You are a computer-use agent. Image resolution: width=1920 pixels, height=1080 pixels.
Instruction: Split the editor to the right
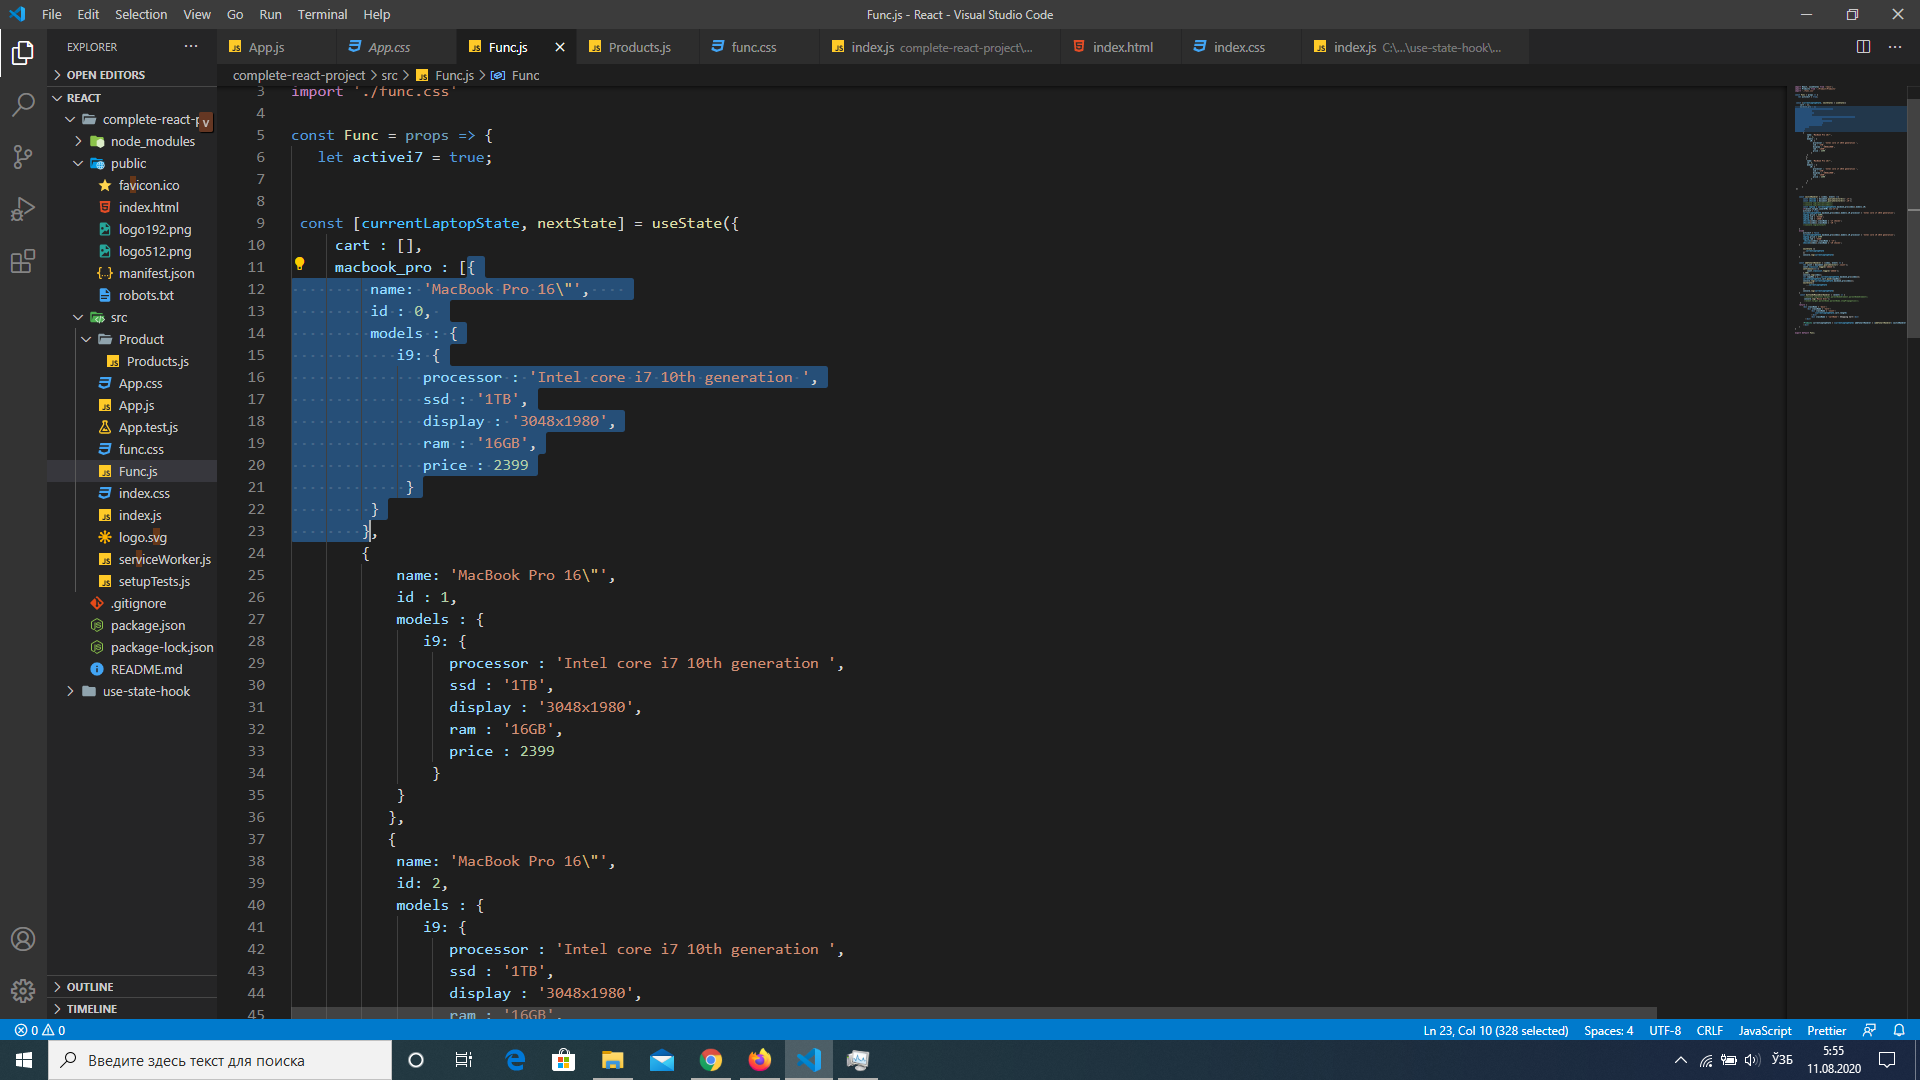point(1863,47)
